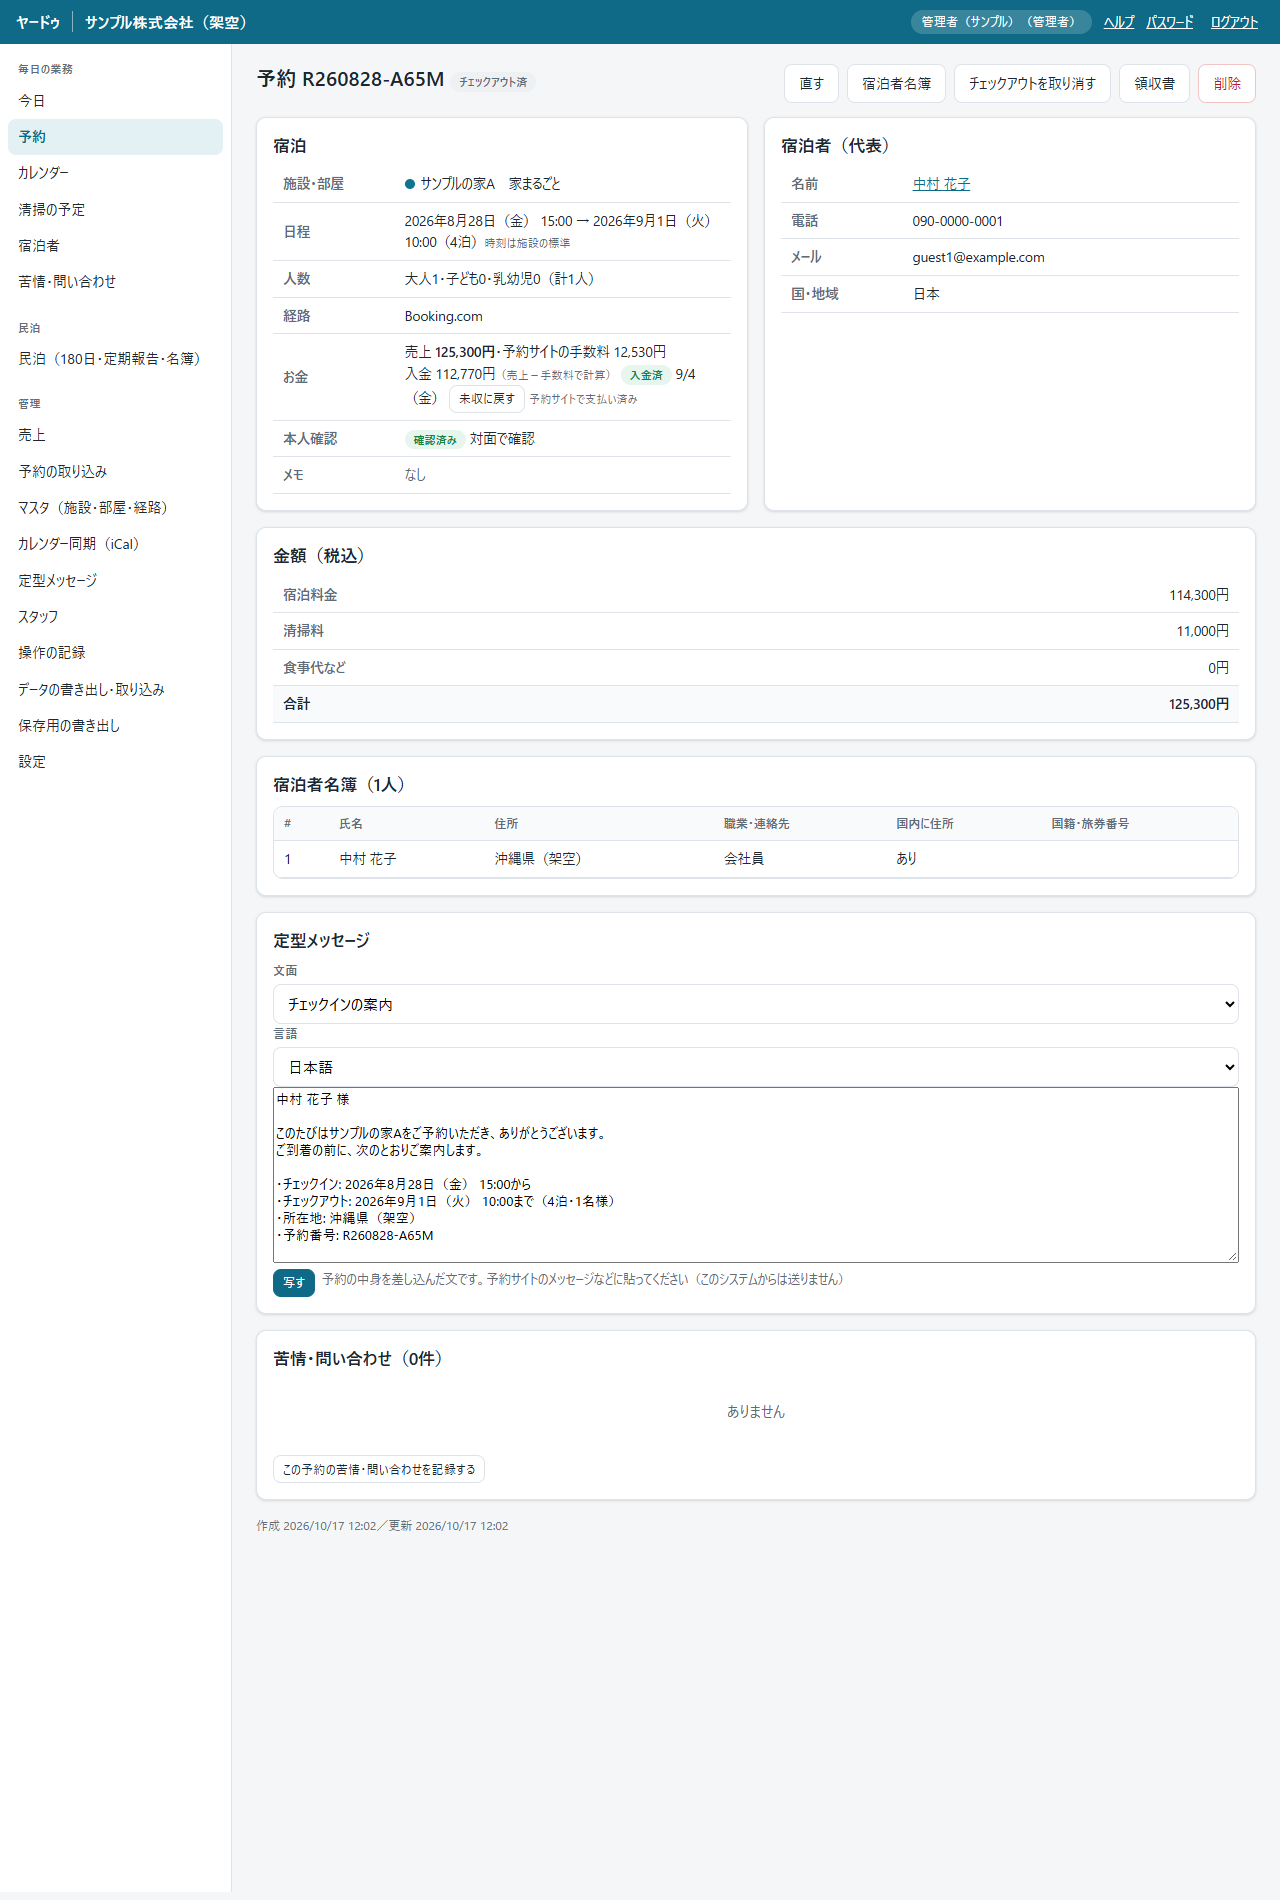The height and width of the screenshot is (1900, 1280).
Task: Click the message text area
Action: pyautogui.click(x=755, y=1175)
